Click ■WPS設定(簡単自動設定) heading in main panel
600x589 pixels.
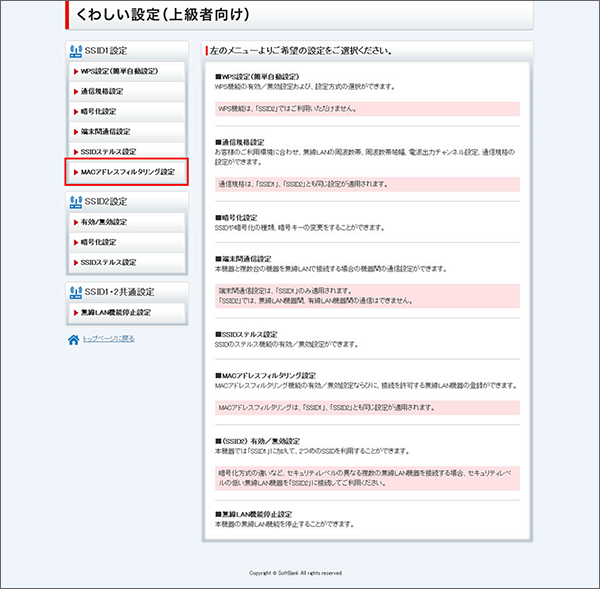[257, 77]
